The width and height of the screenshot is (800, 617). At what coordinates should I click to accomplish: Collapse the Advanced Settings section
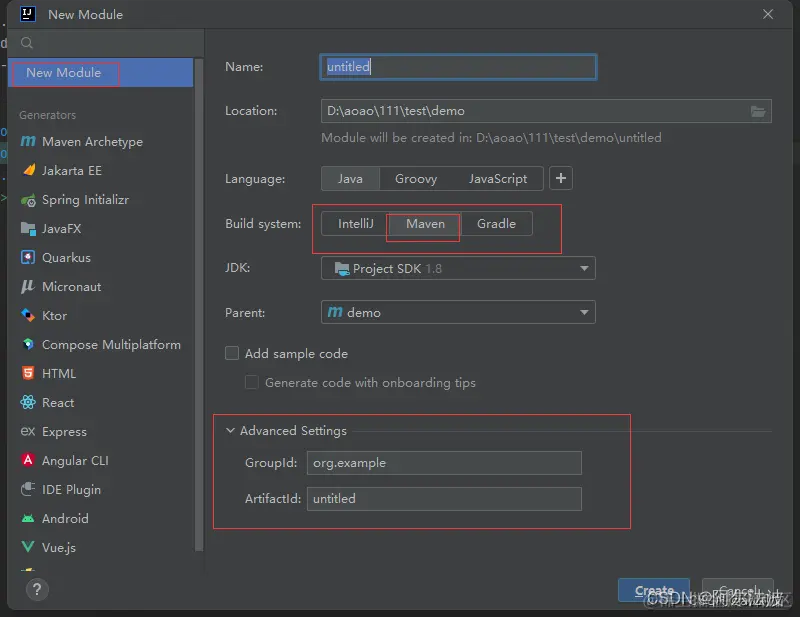[x=230, y=431]
